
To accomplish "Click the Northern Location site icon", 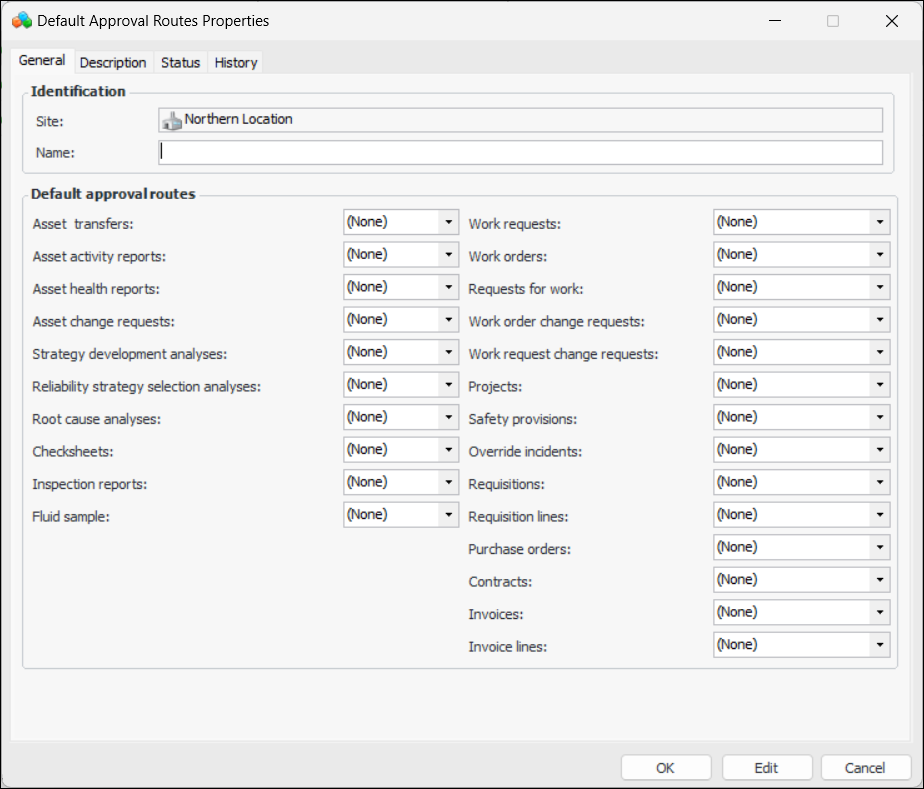I will coord(172,120).
